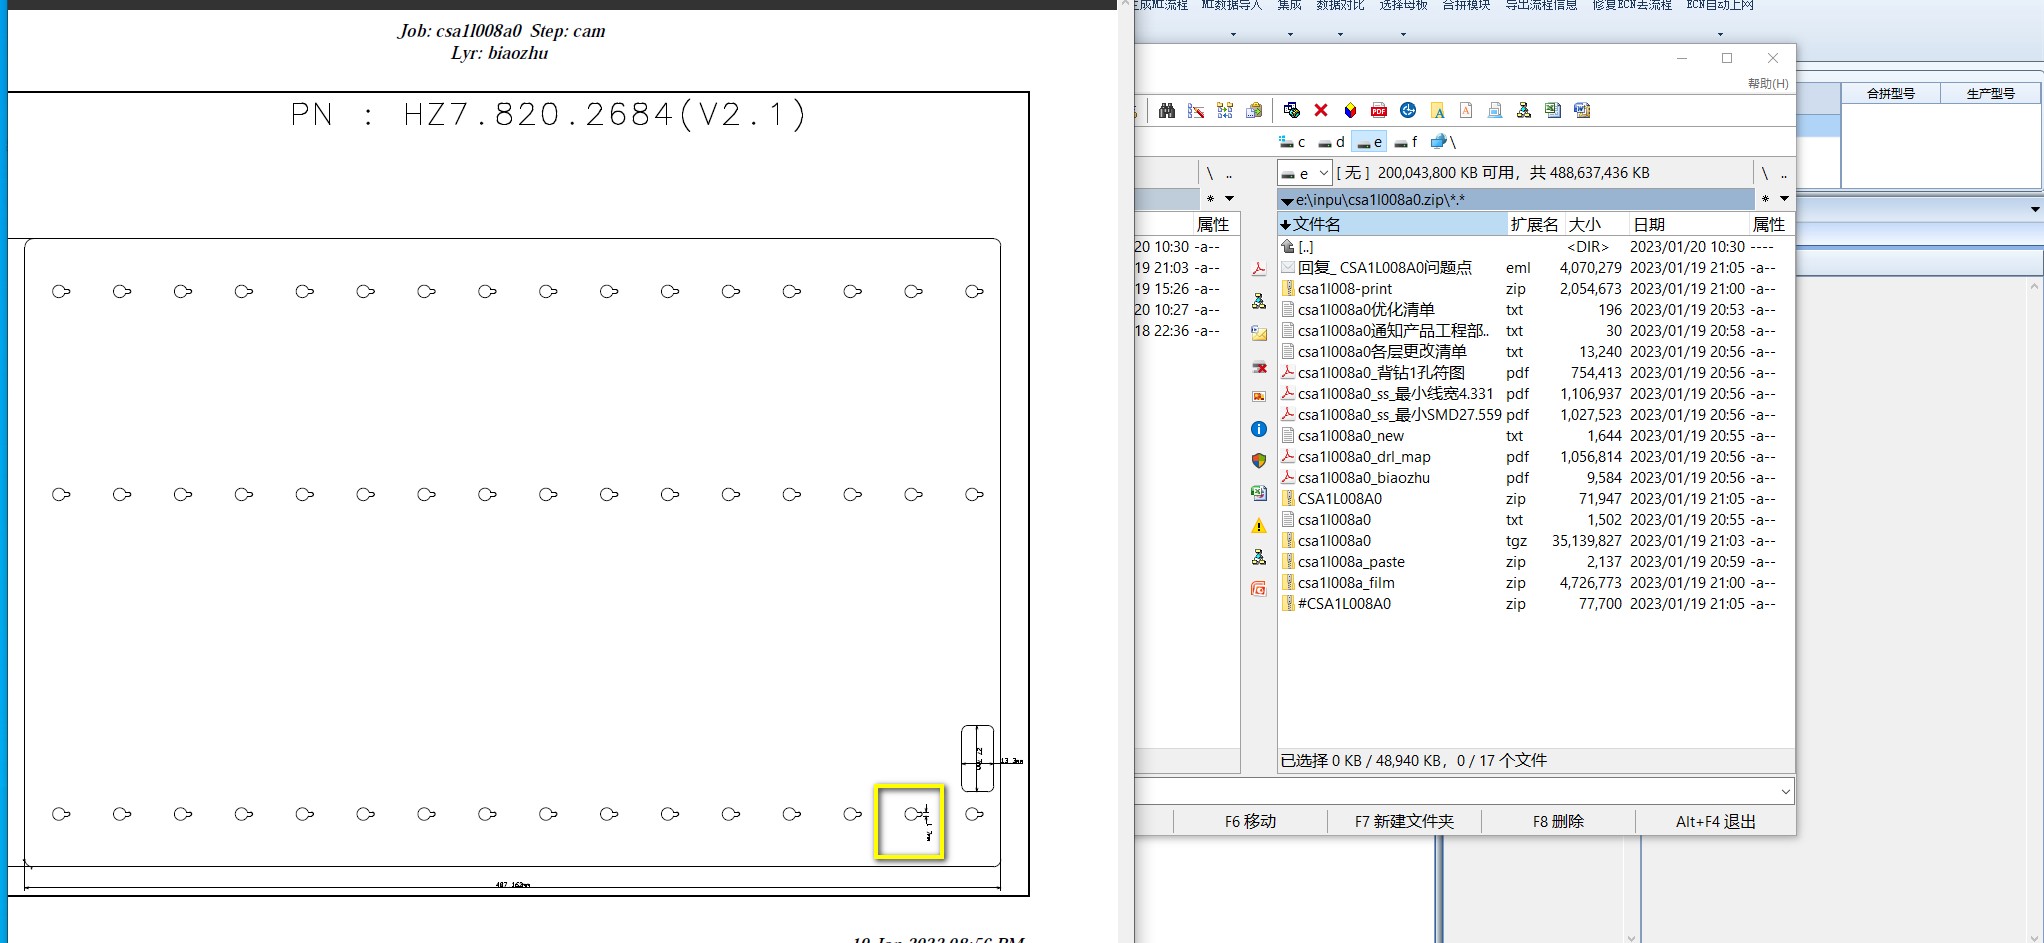Open the 帮助(H) menu
The height and width of the screenshot is (943, 2044).
pos(1768,84)
